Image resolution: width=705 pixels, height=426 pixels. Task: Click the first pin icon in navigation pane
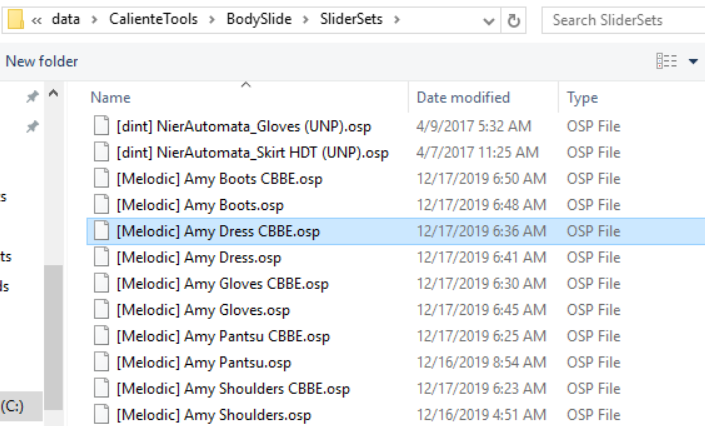[32, 96]
